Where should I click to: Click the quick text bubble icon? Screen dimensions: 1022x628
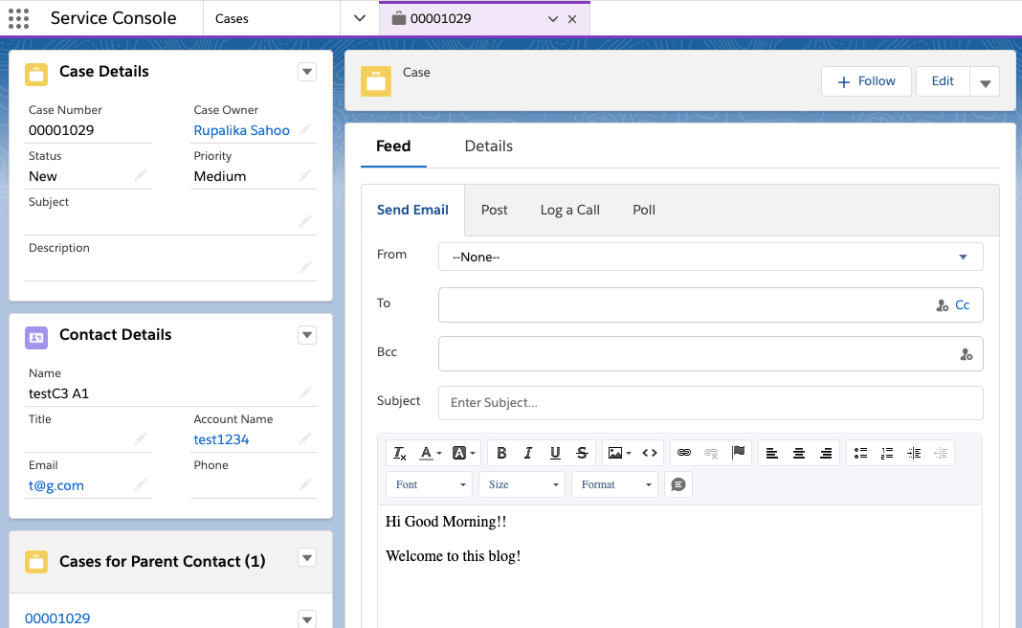678,484
